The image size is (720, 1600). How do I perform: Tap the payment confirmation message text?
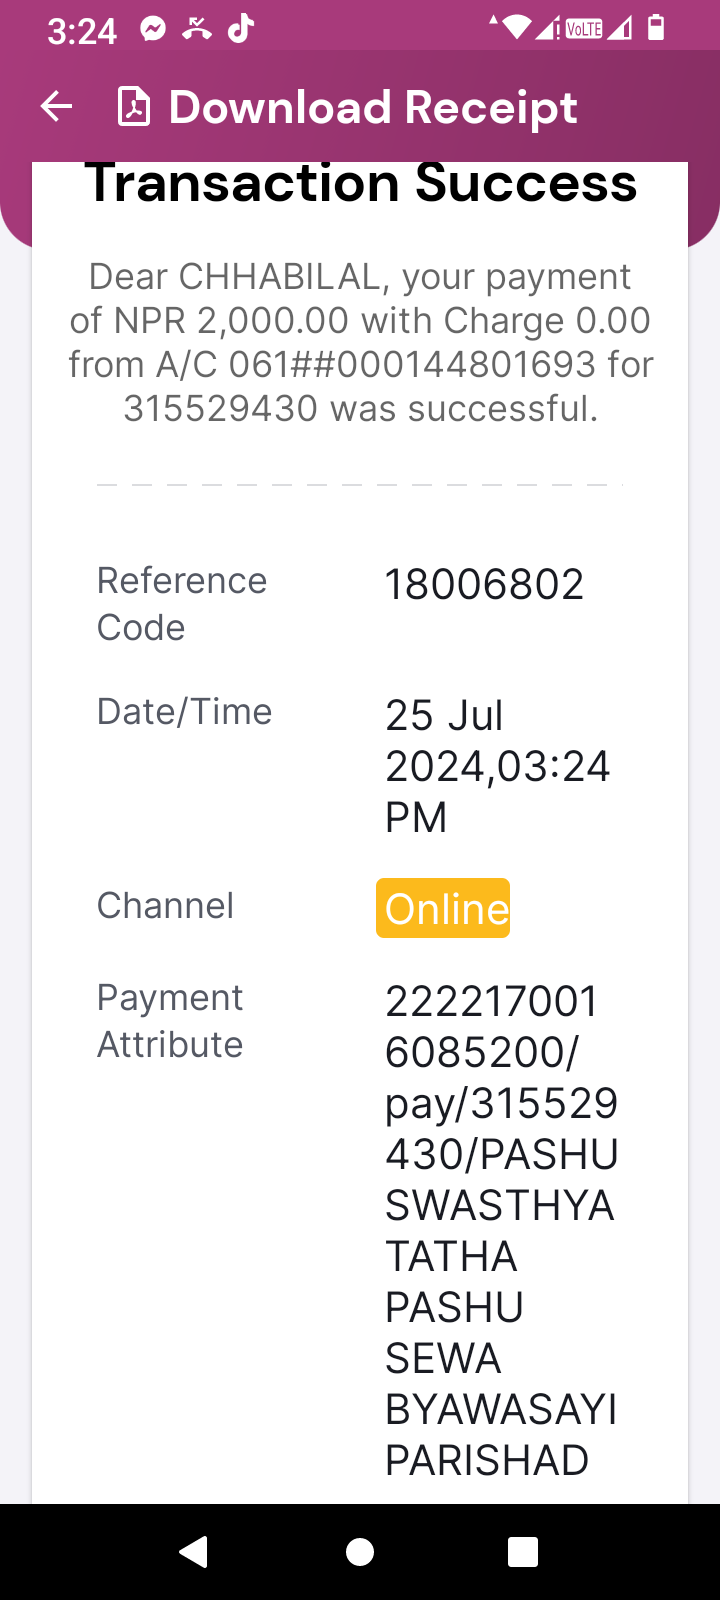click(360, 342)
